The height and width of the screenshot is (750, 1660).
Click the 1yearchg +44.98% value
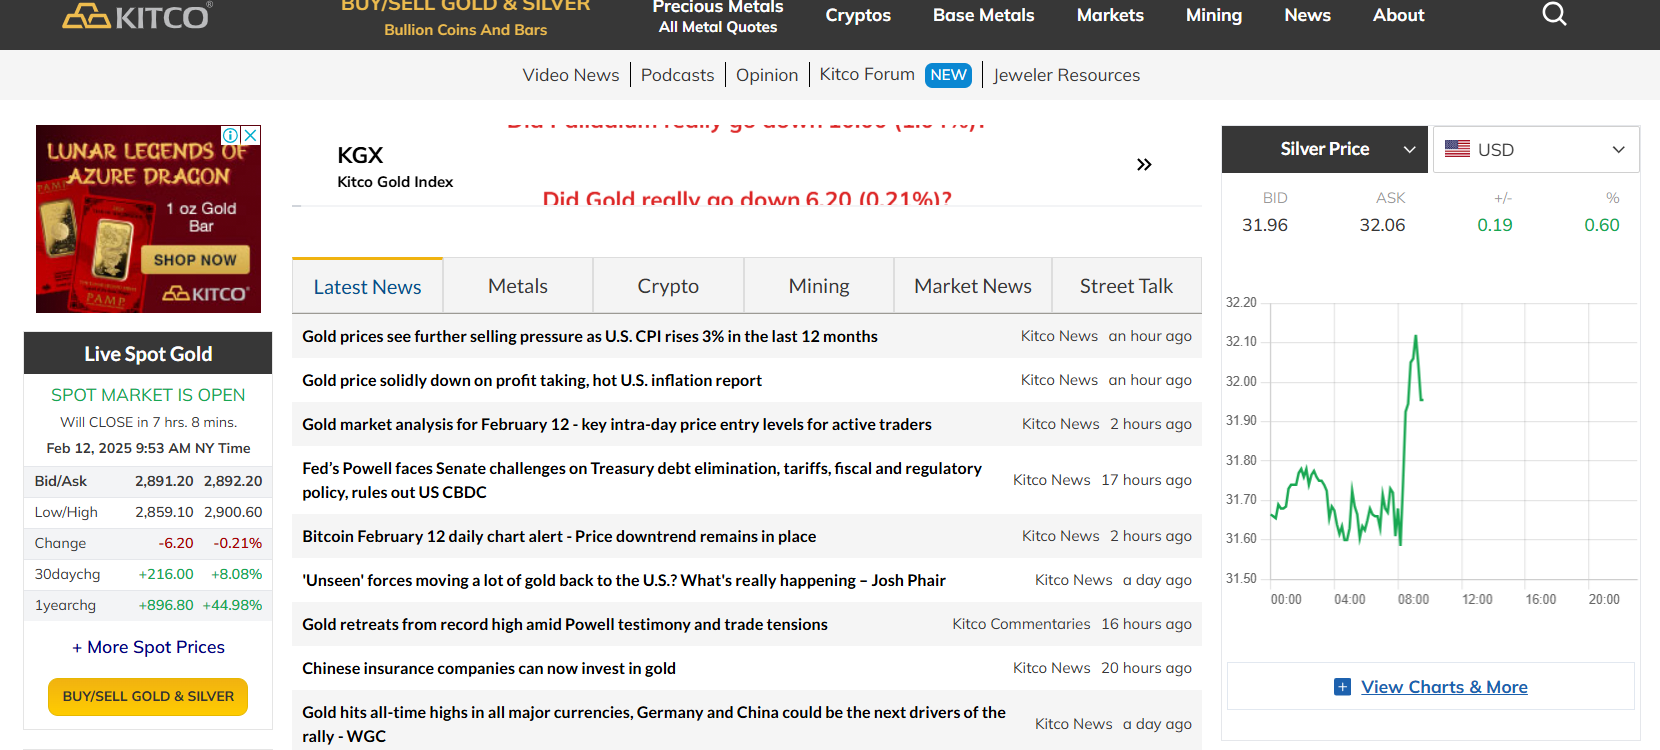(232, 605)
